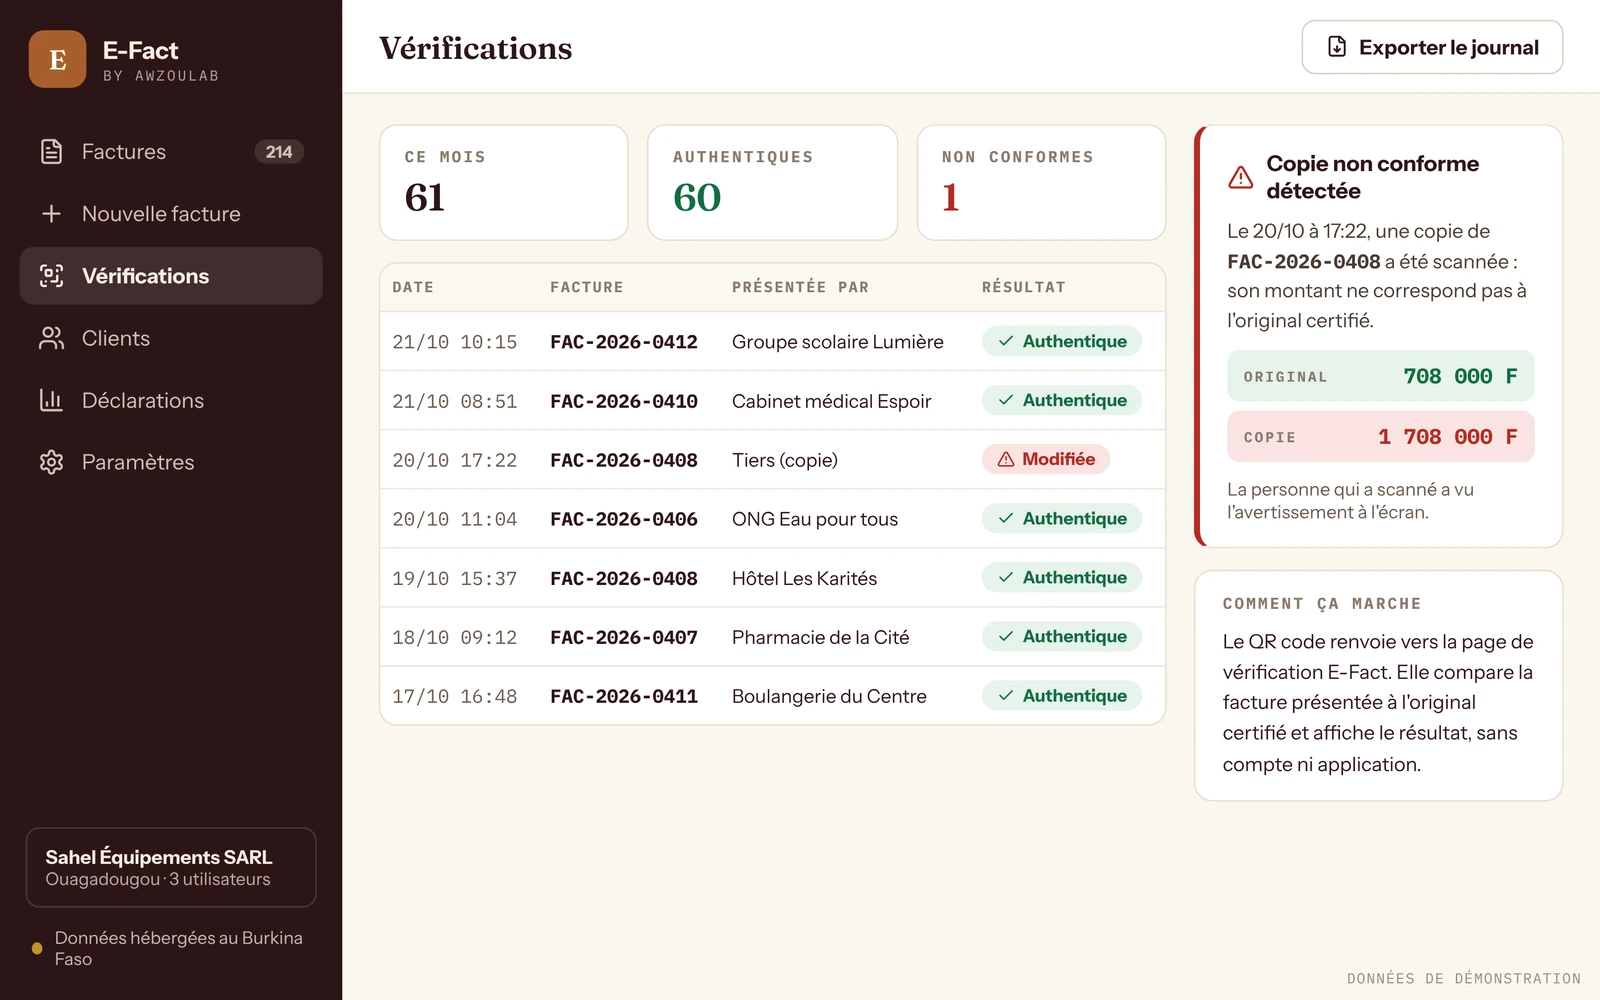Click invoice number FAC-2026-0406
This screenshot has height=1000, width=1600.
pyautogui.click(x=624, y=519)
